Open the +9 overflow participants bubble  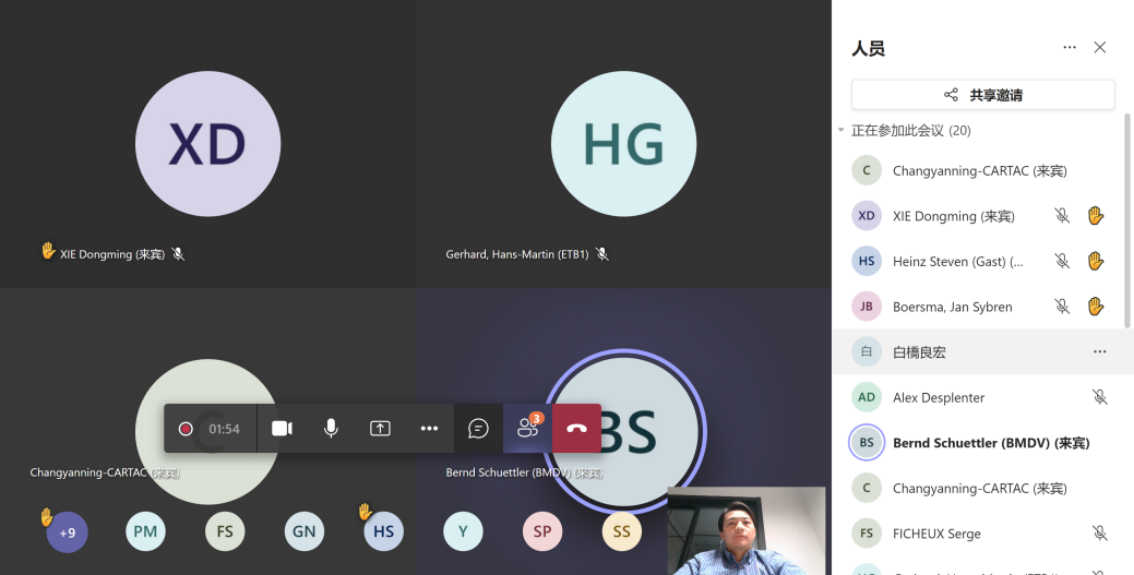click(67, 532)
